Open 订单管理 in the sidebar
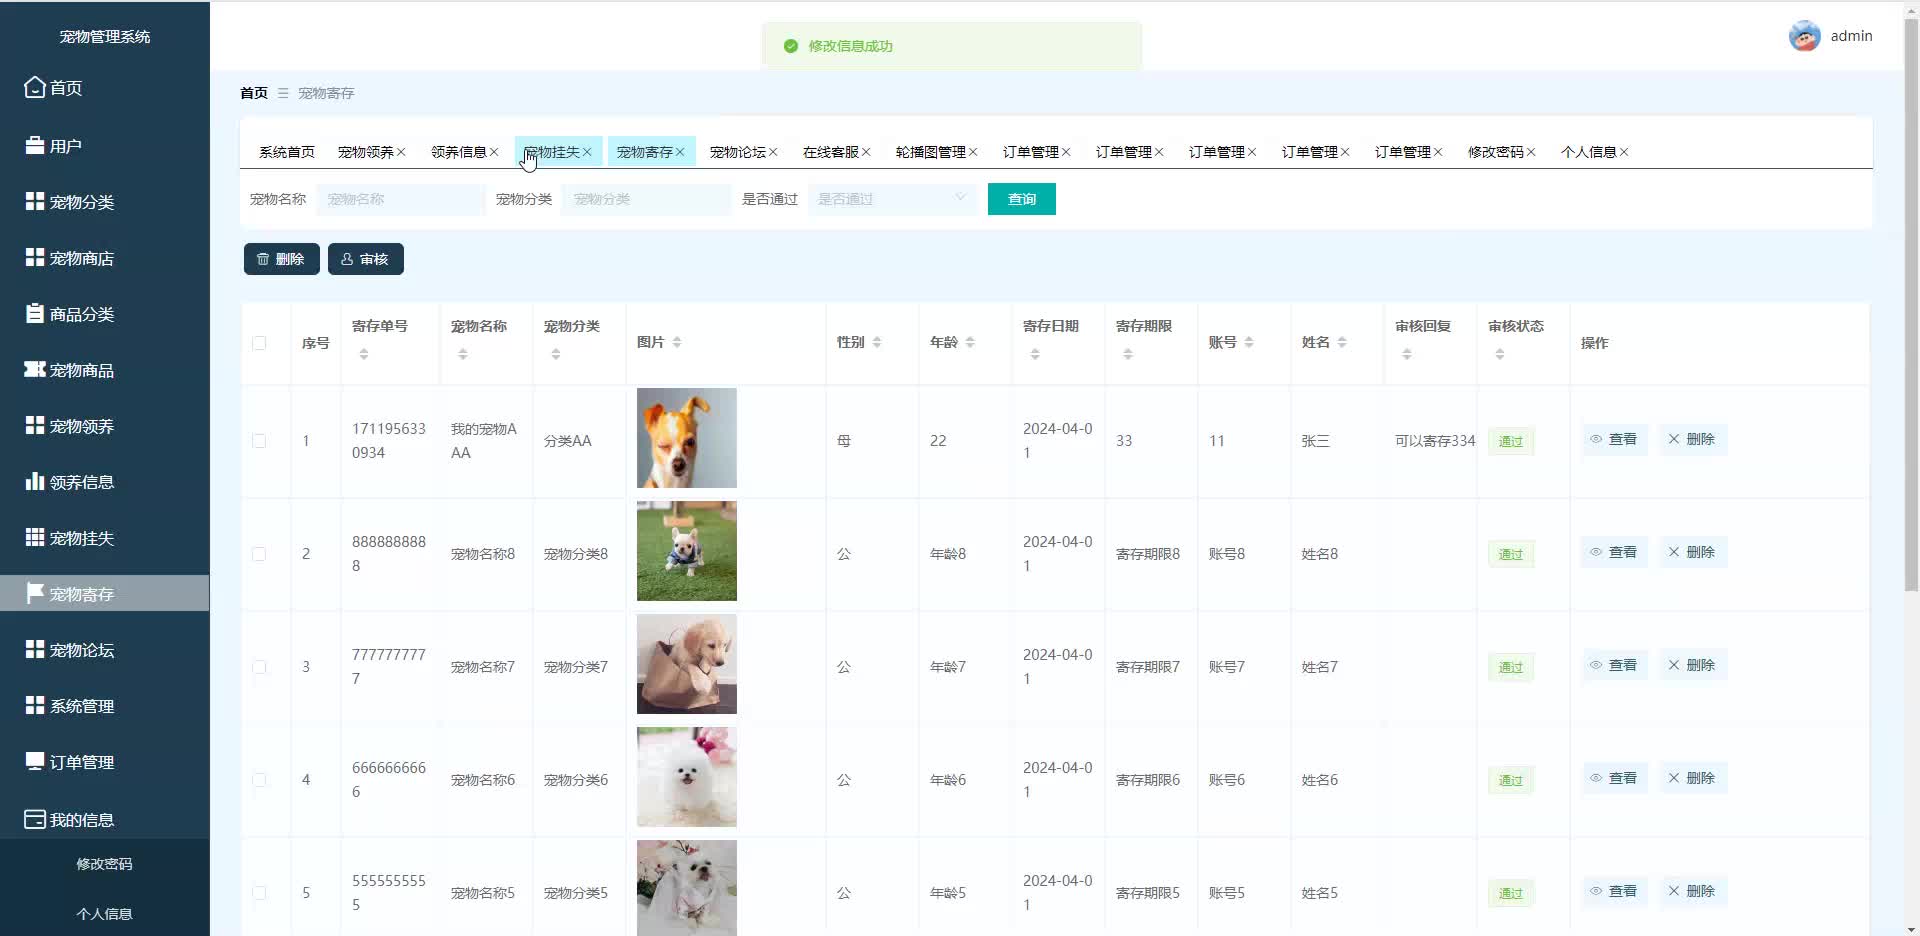Screen dimensions: 1920x936 [x=104, y=762]
